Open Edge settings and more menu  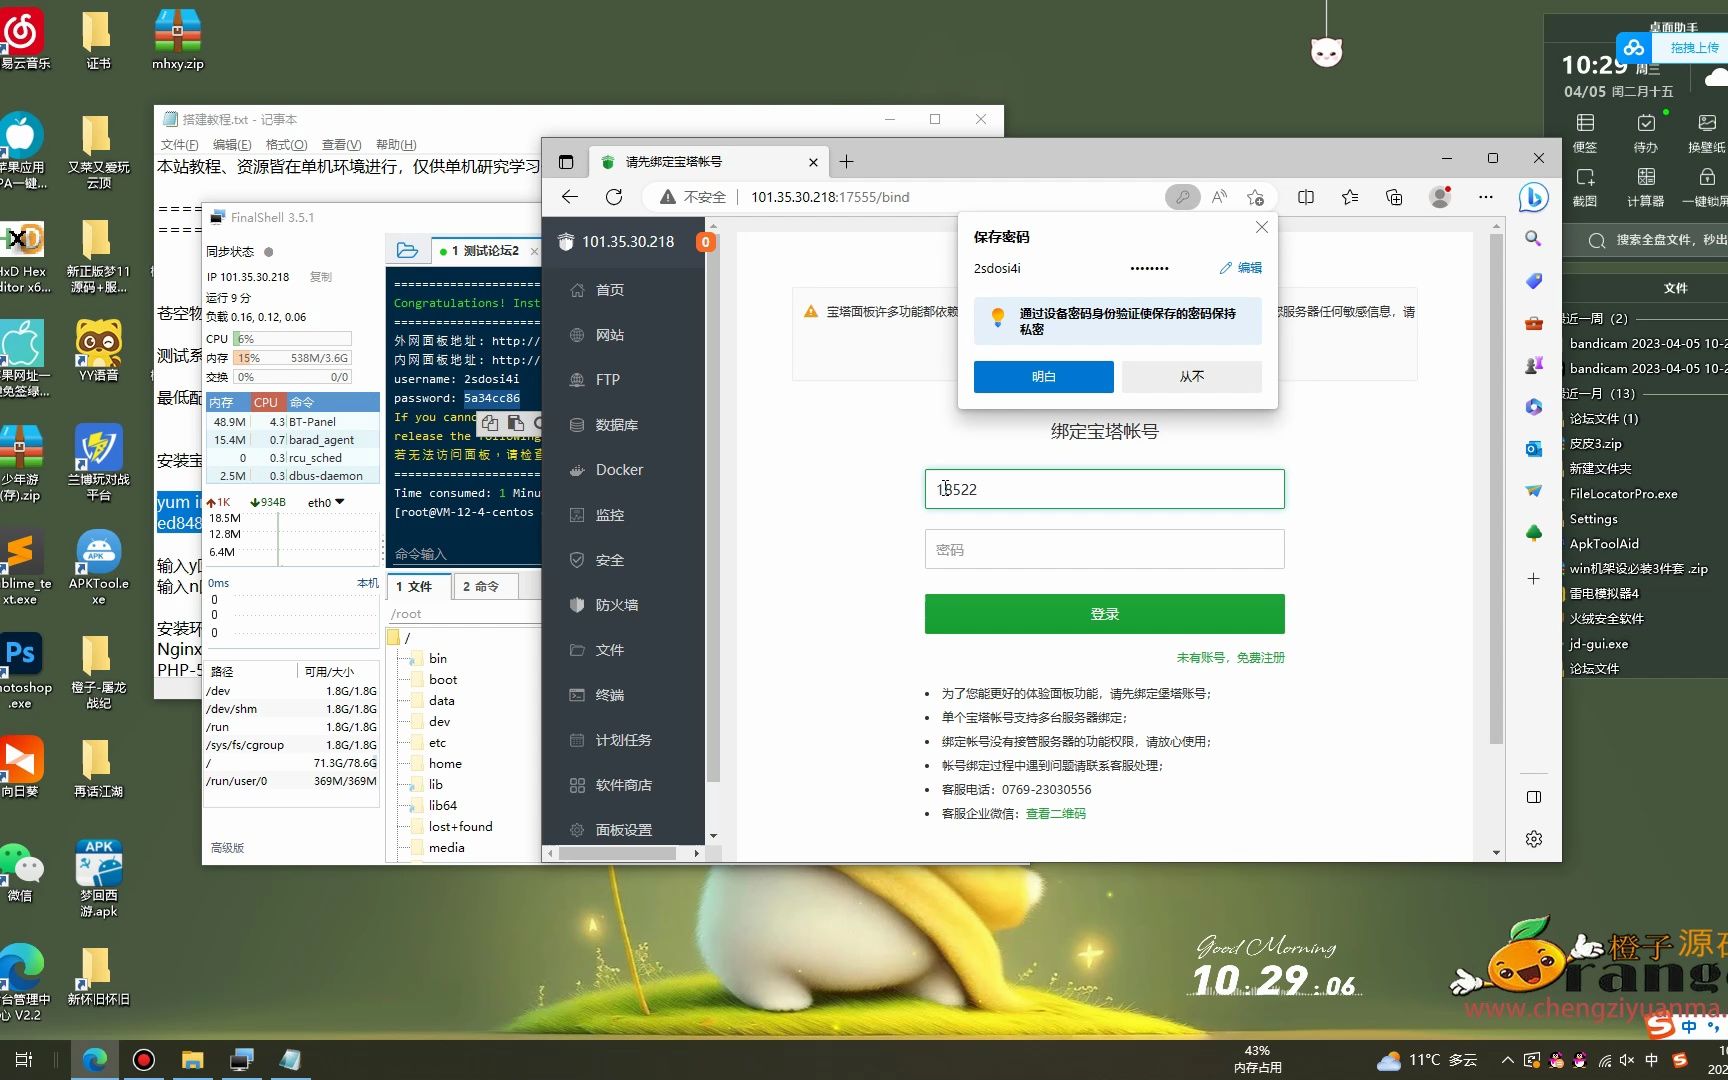click(1486, 197)
